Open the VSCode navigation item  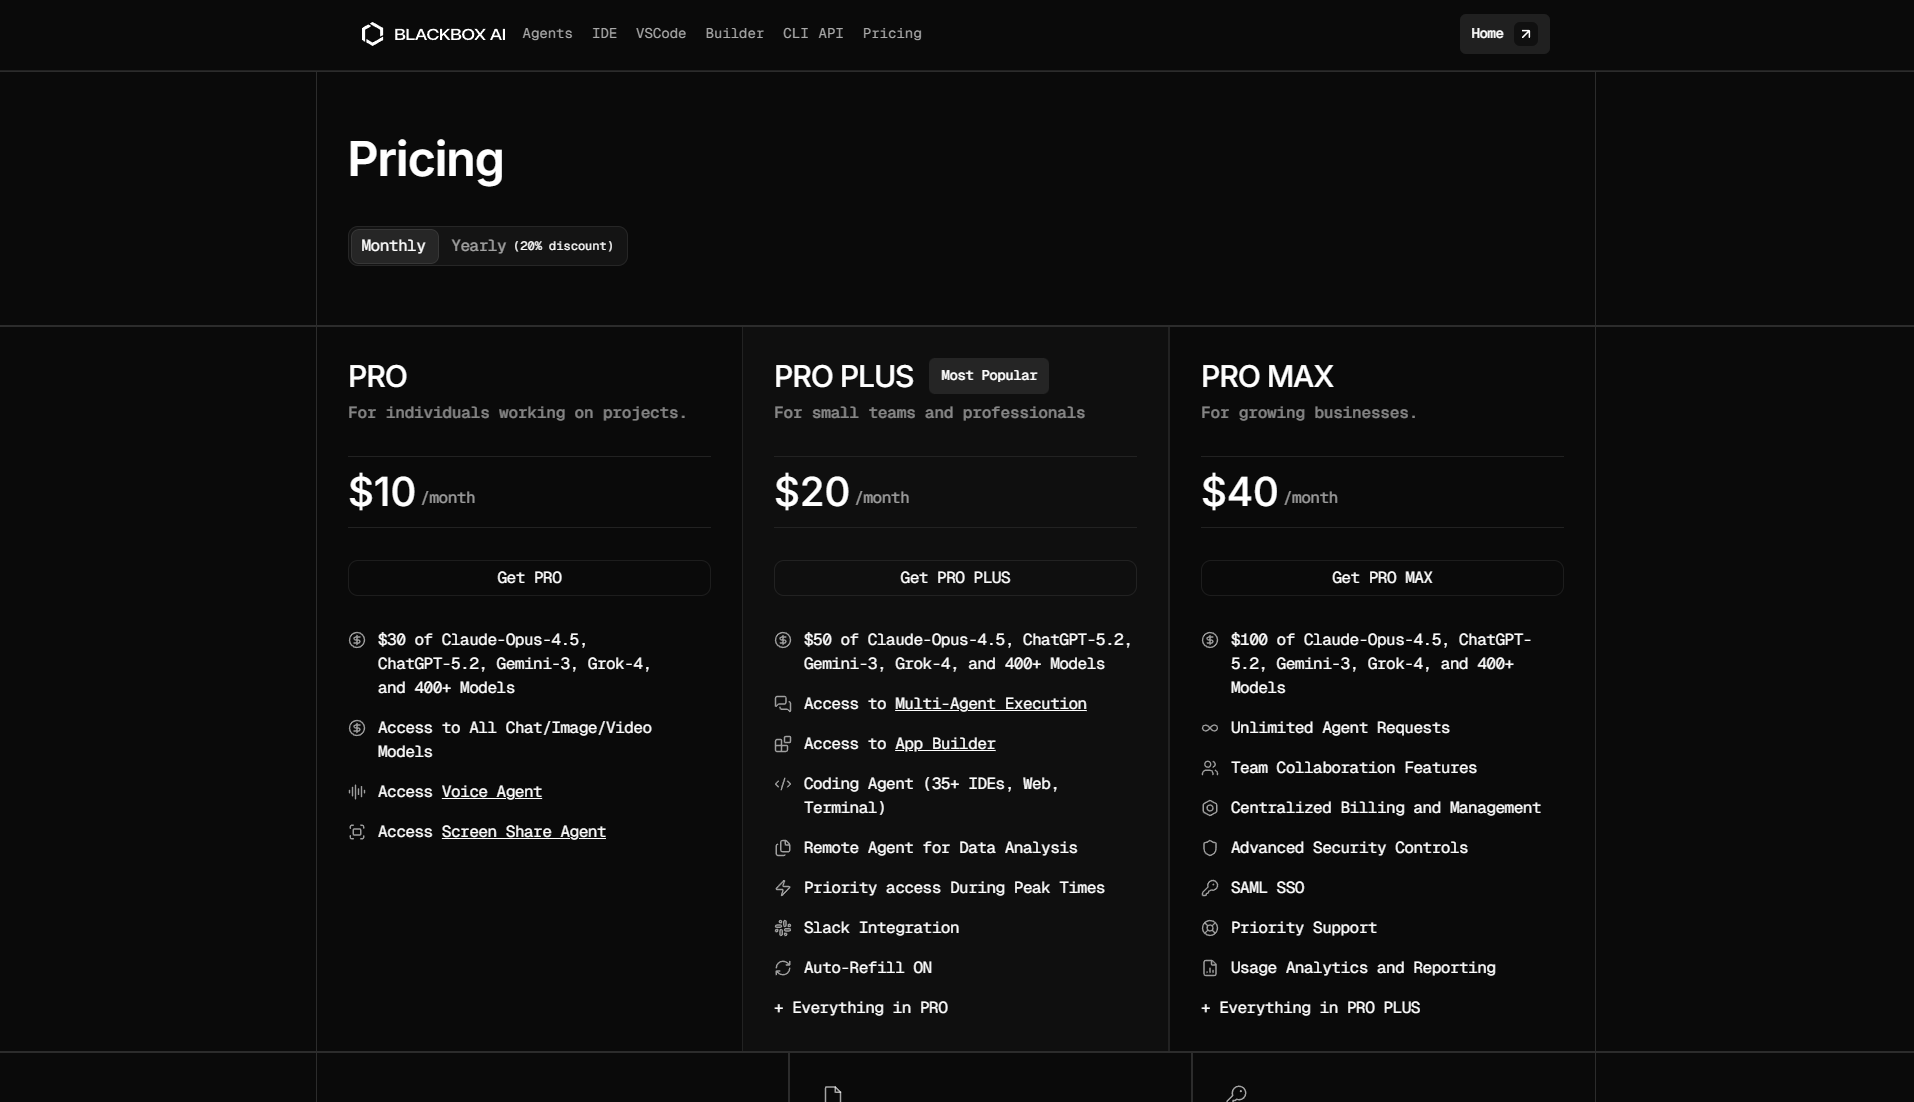pos(661,34)
